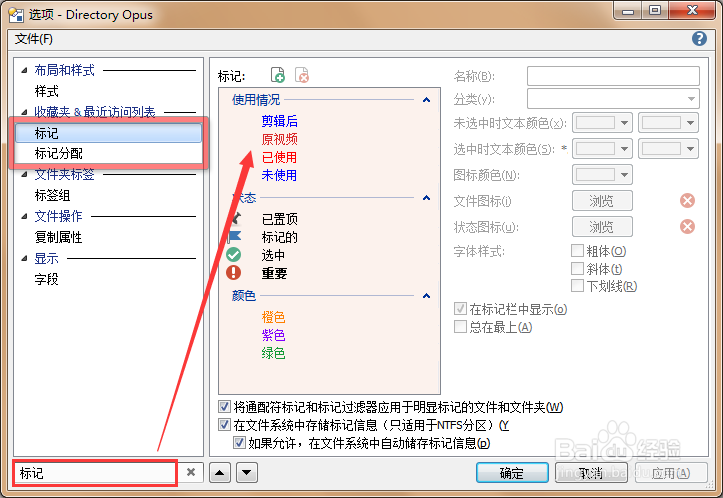723x498 pixels.
Task: Collapse the 颜色 group
Action: 427,296
